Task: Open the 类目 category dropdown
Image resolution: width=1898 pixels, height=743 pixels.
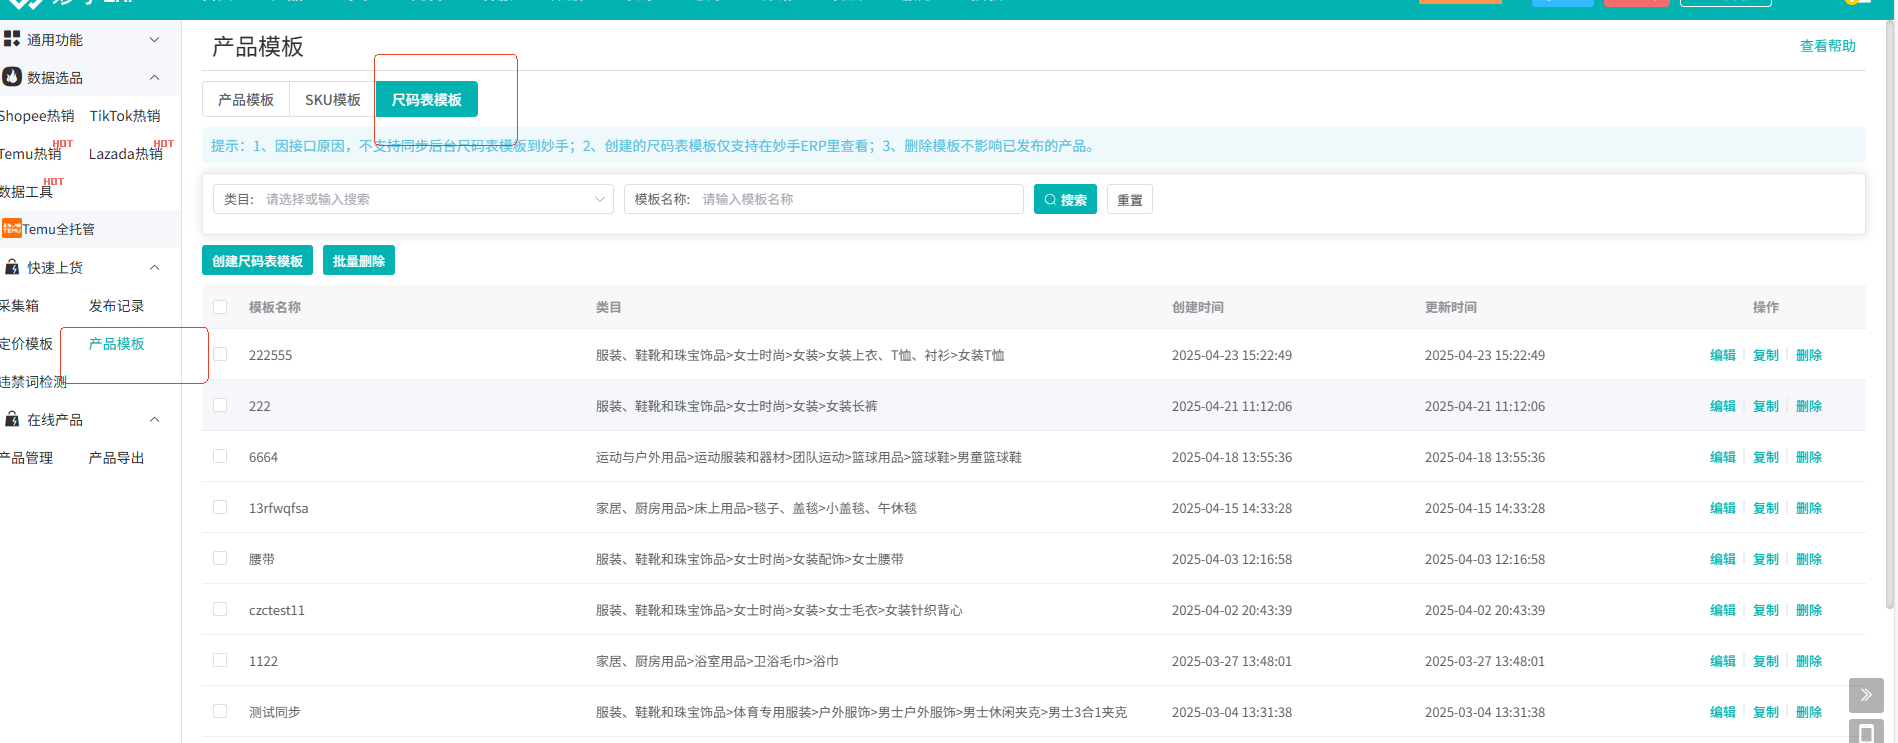Action: coord(413,199)
